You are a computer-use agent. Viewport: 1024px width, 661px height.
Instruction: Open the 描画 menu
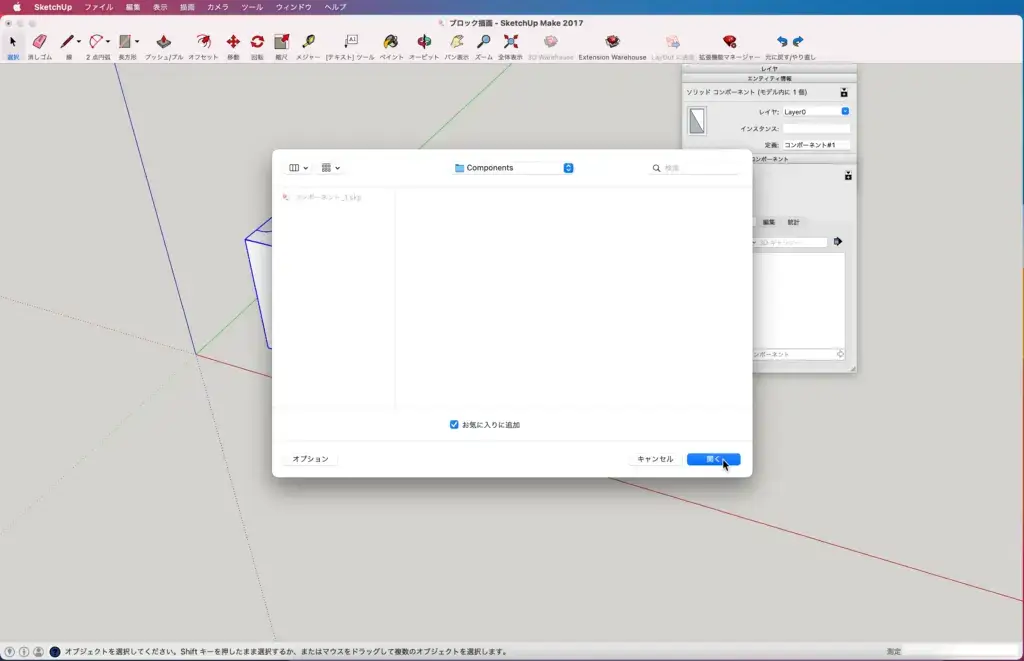(x=187, y=7)
